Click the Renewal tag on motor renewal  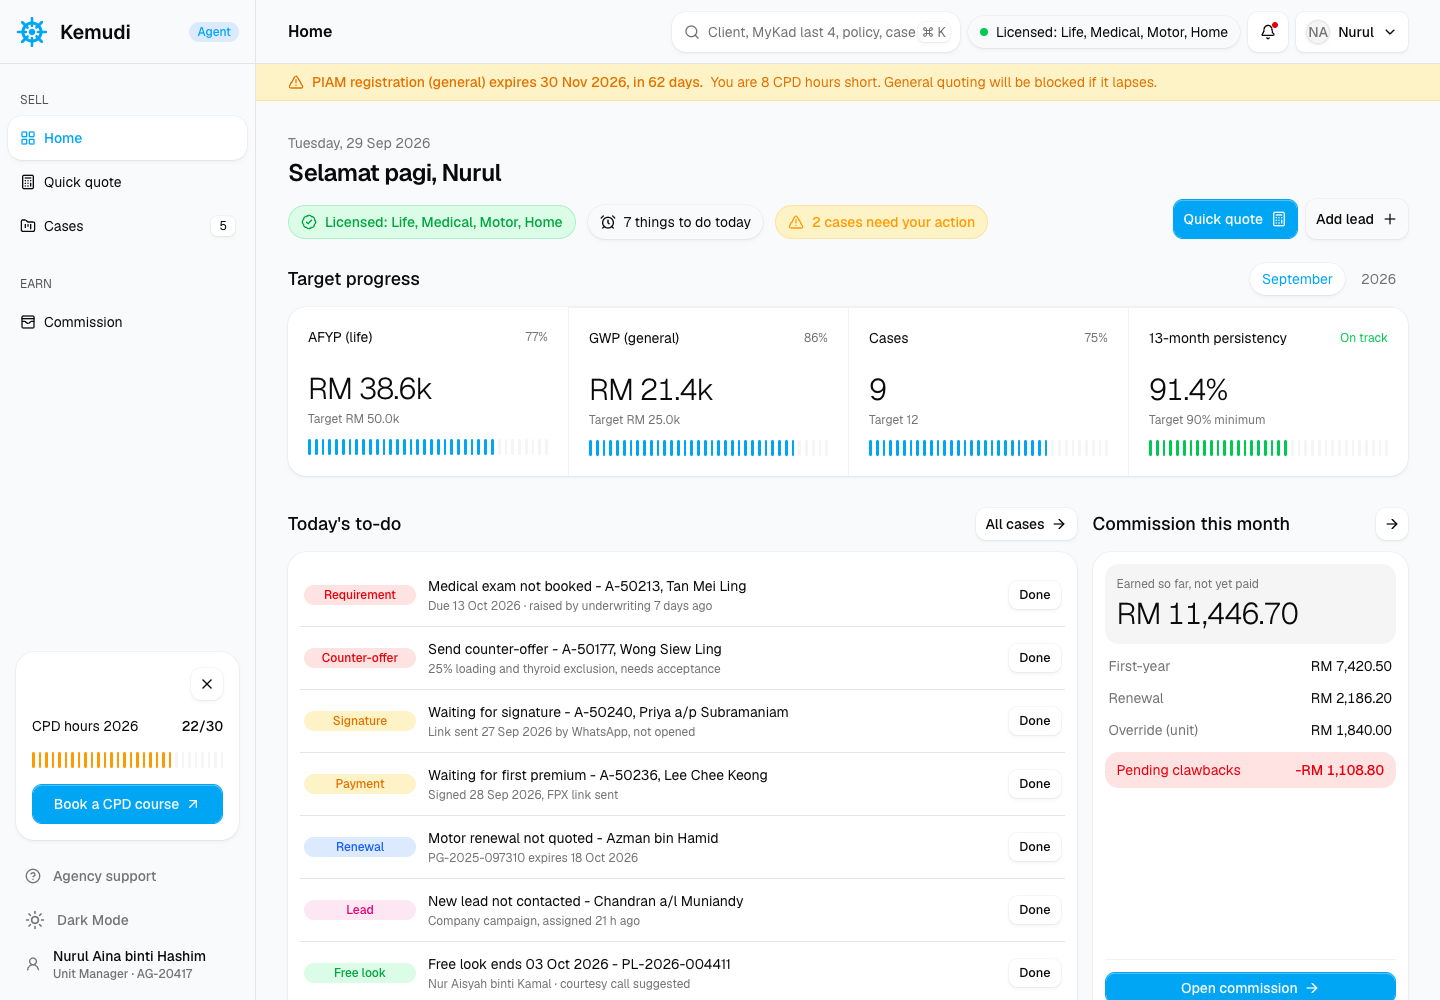(360, 847)
